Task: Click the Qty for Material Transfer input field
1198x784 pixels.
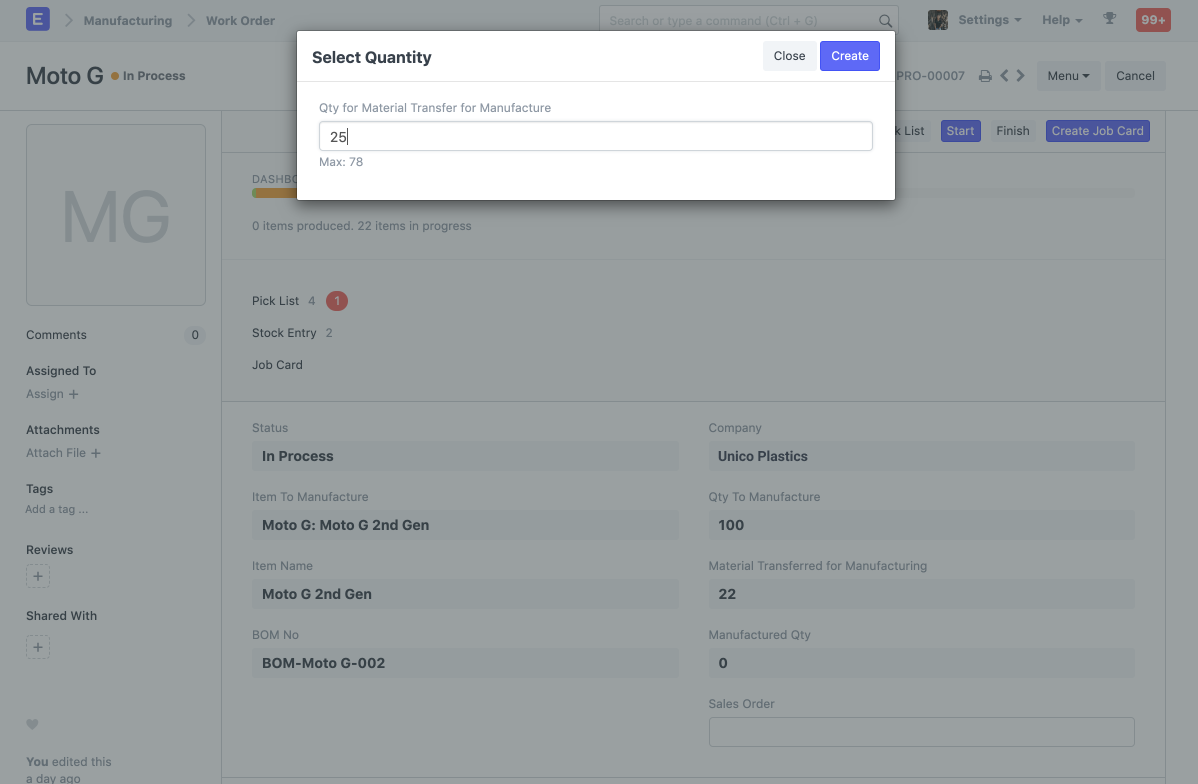Action: point(596,137)
